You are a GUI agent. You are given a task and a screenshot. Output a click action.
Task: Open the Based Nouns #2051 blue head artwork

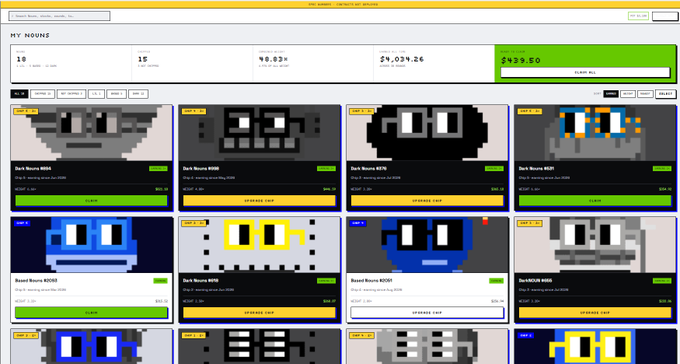point(427,245)
